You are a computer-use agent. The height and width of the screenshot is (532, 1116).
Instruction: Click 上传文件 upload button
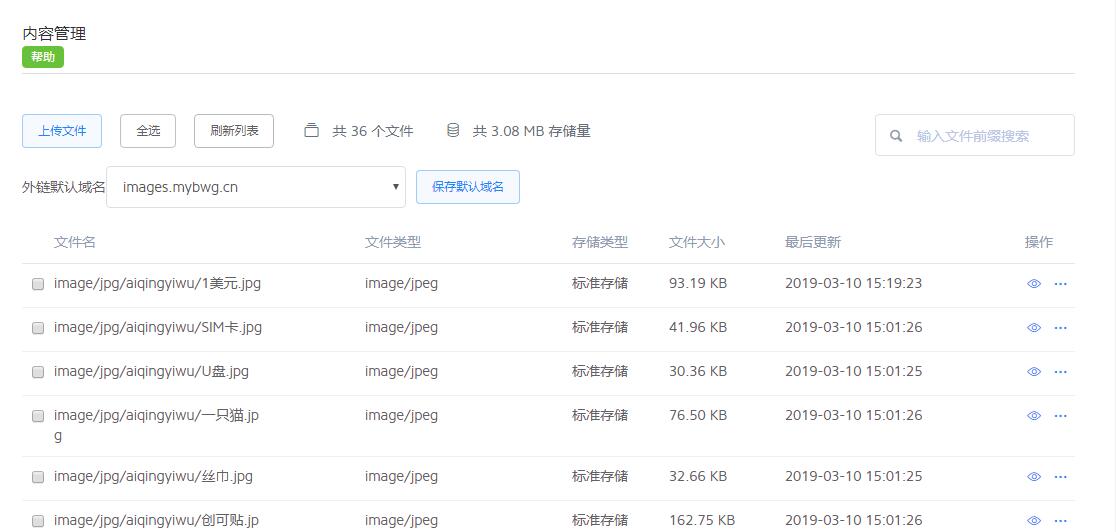tap(62, 131)
